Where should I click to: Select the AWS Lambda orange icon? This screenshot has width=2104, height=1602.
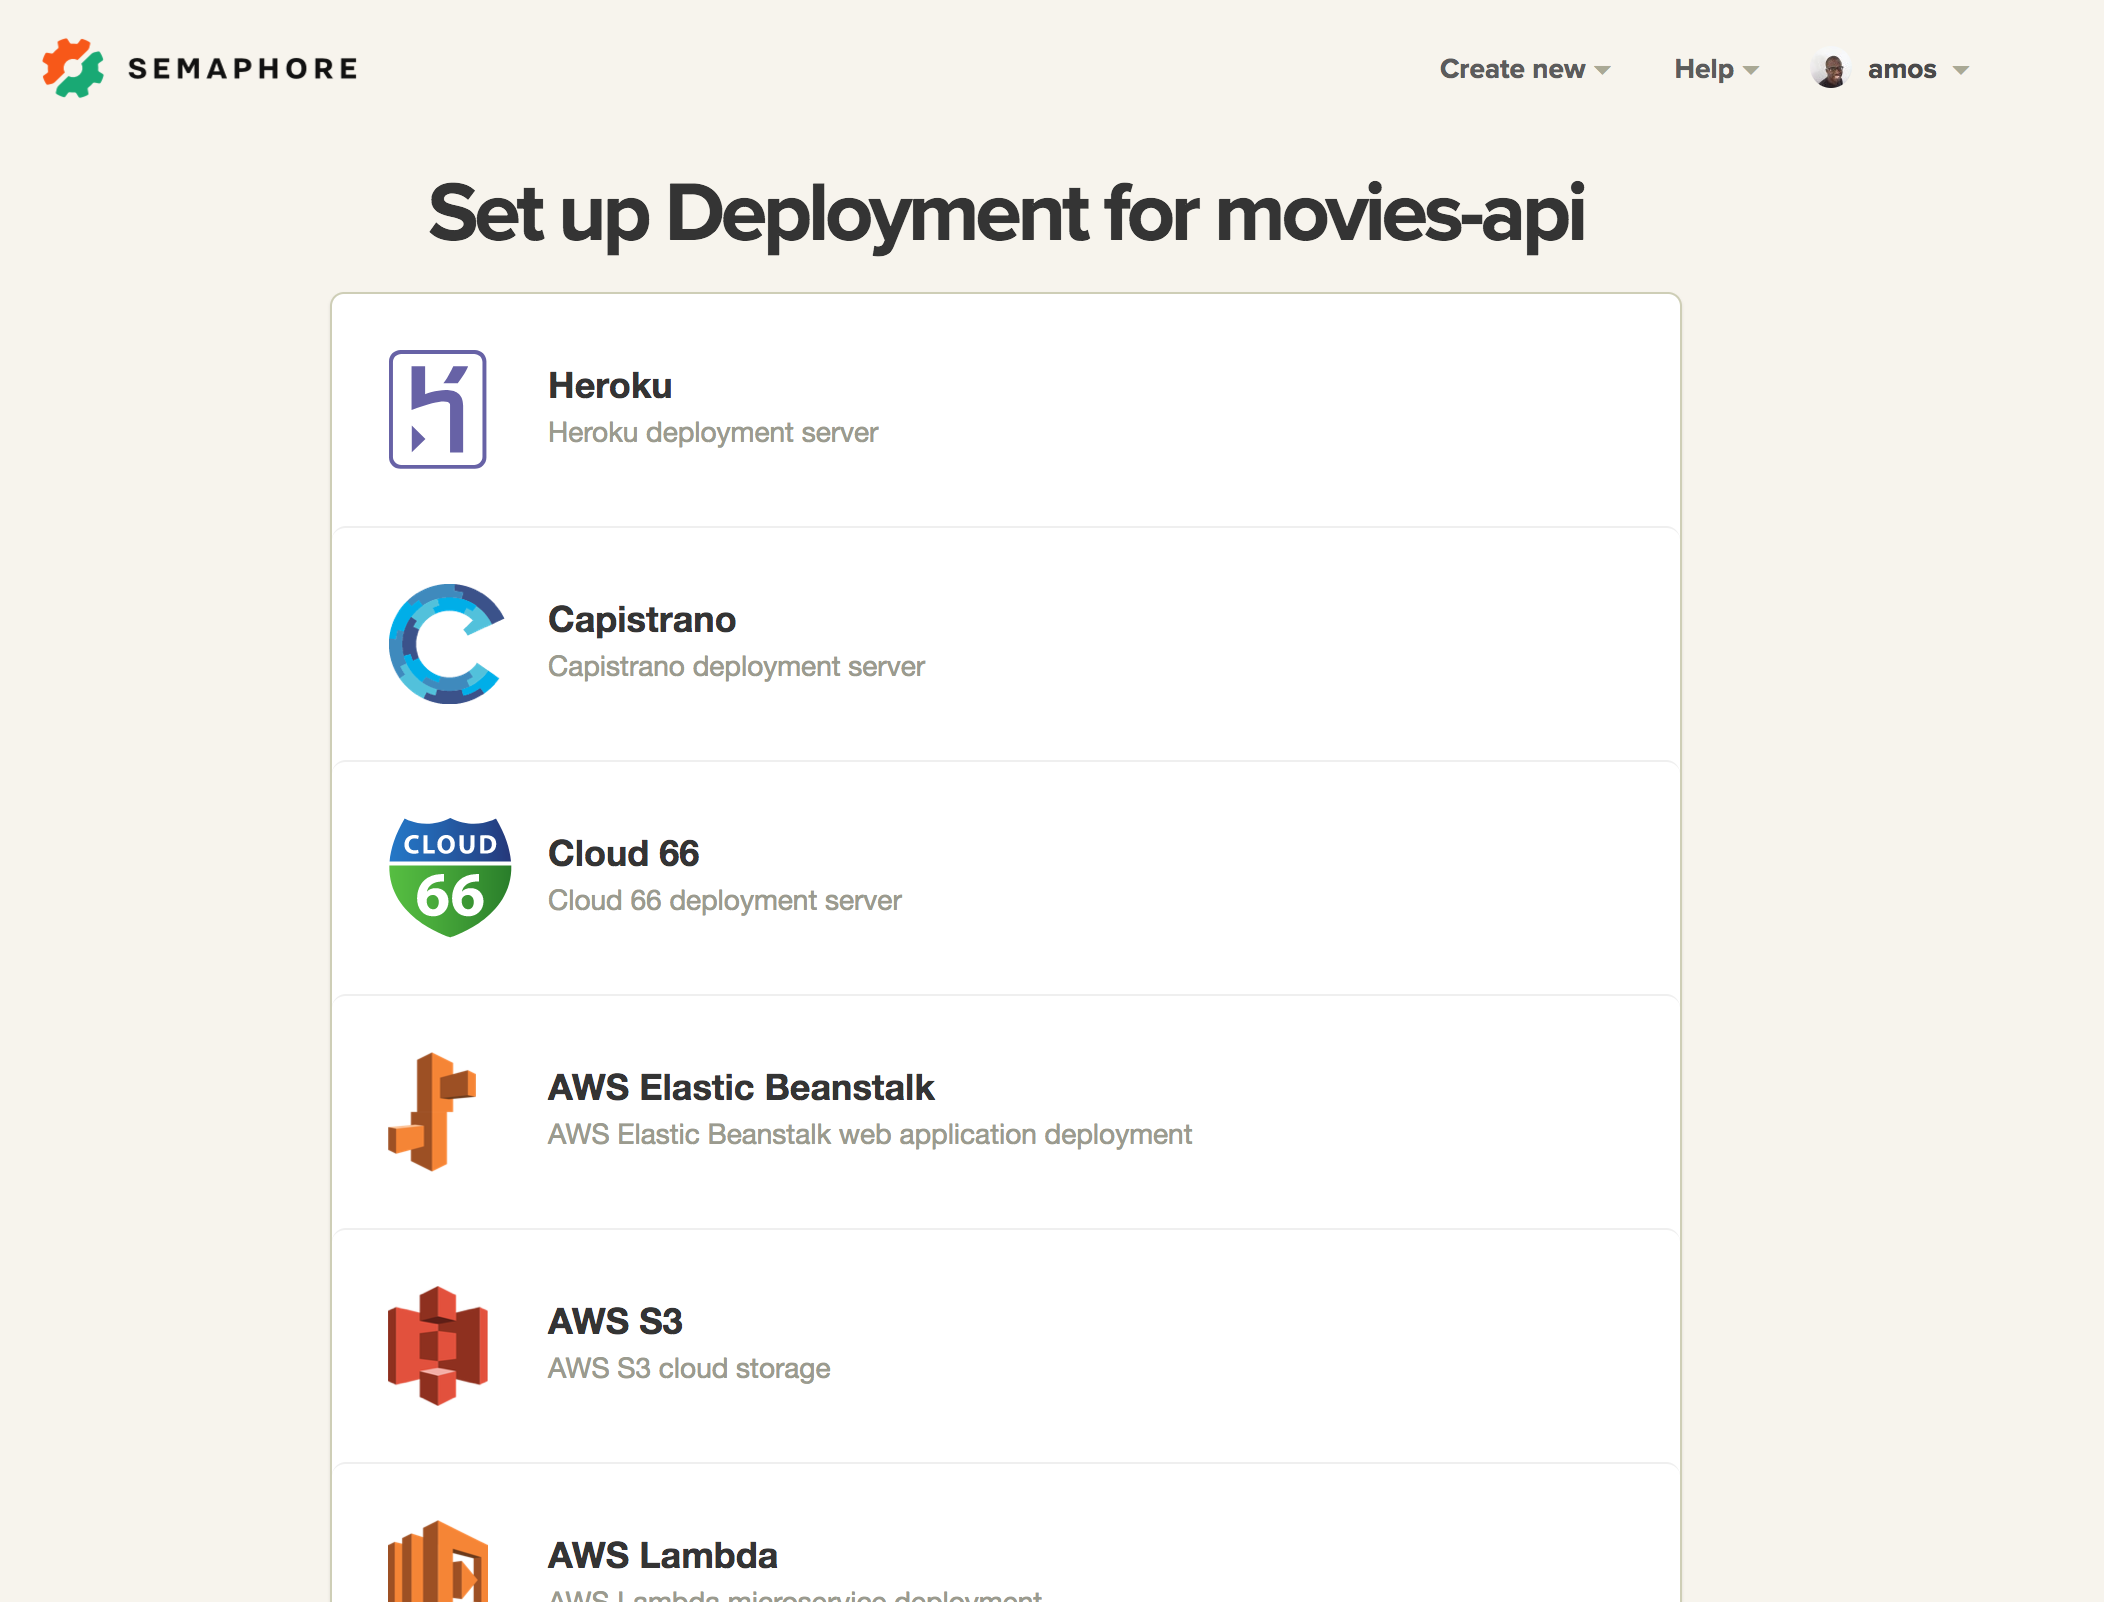click(438, 1561)
